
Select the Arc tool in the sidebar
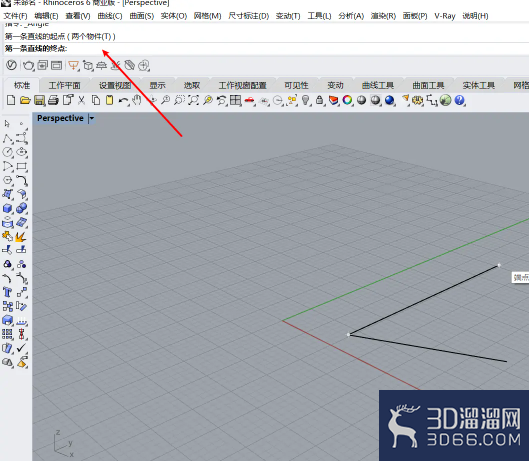pos(8,166)
